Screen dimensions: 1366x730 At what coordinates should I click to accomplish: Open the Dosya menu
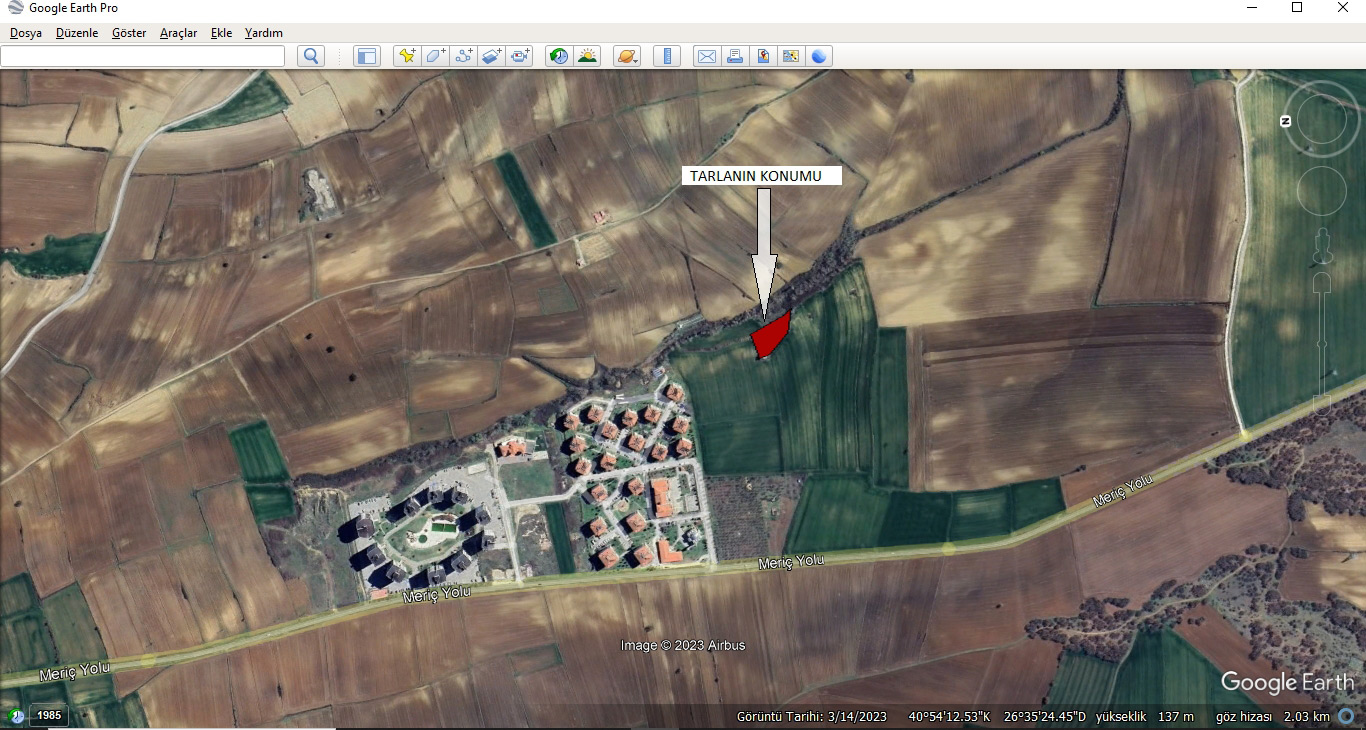click(x=26, y=33)
